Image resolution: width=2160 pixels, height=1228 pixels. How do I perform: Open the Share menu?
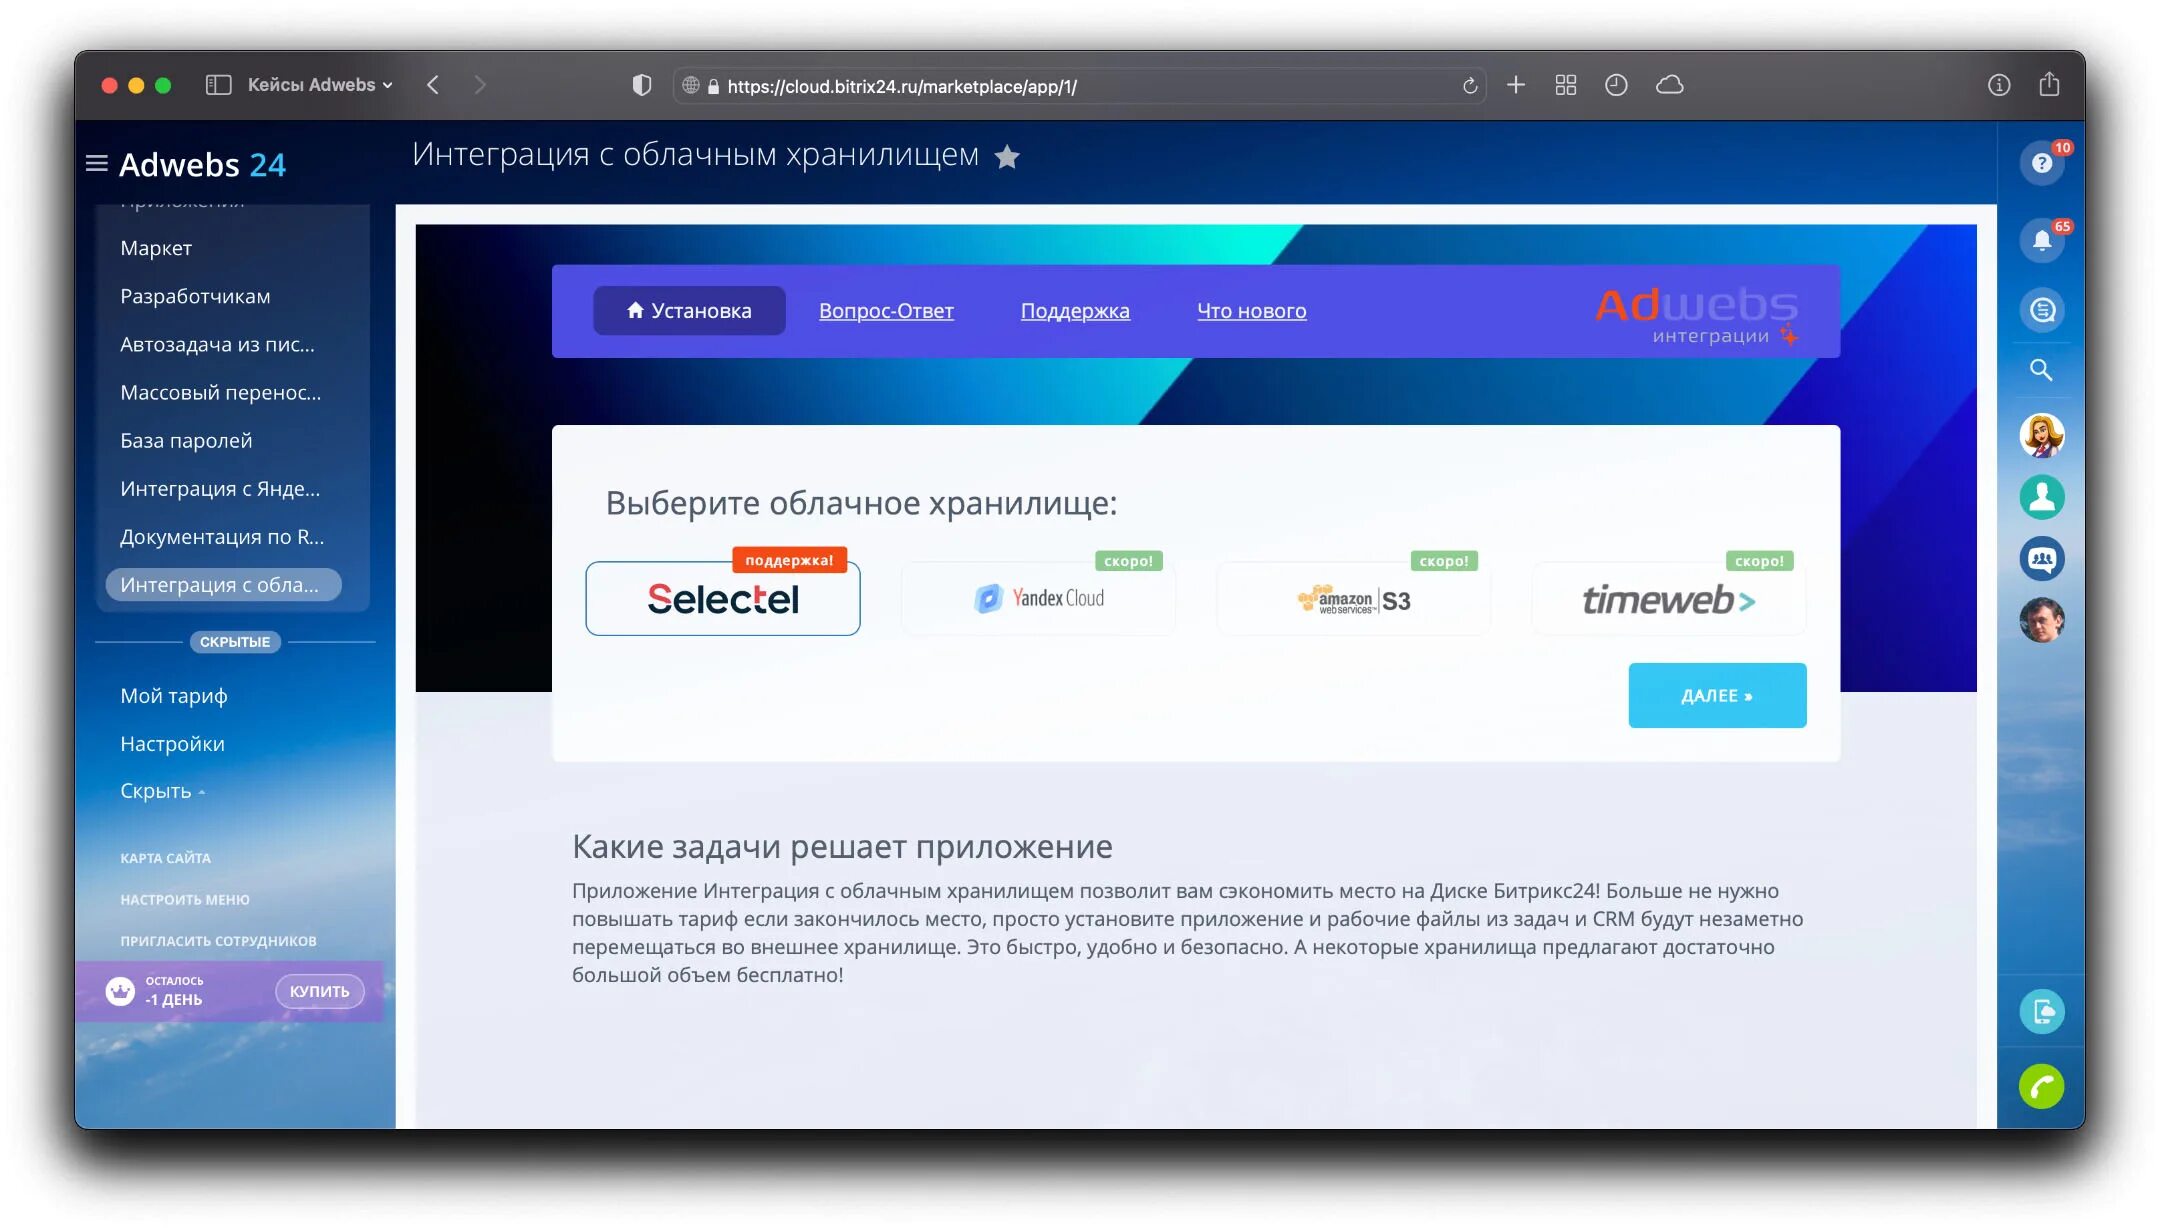coord(2049,84)
